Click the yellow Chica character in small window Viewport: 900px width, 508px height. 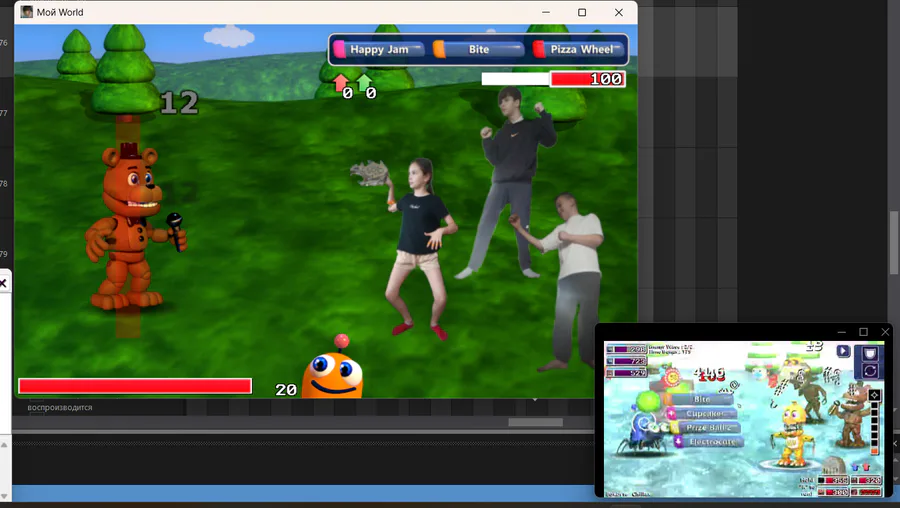click(794, 435)
